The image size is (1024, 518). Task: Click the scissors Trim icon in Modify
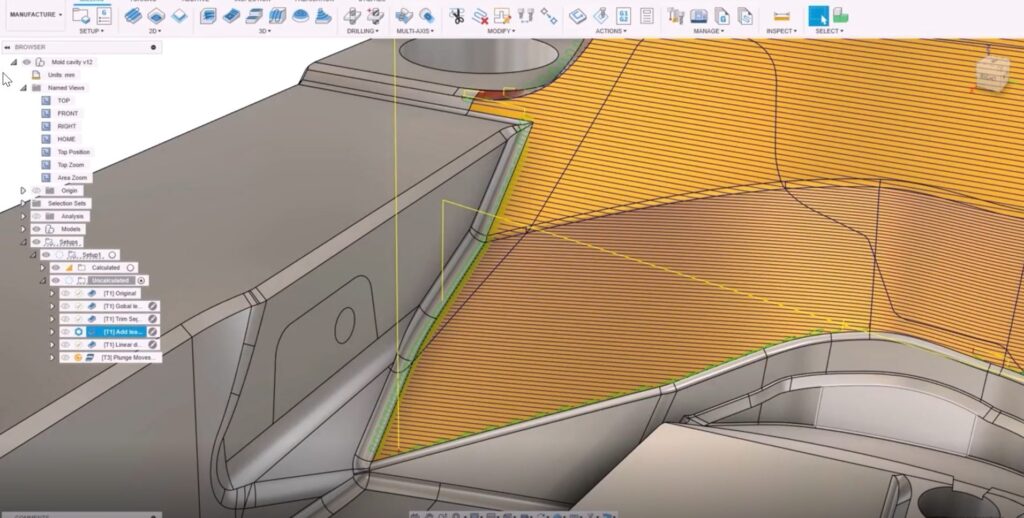(456, 16)
